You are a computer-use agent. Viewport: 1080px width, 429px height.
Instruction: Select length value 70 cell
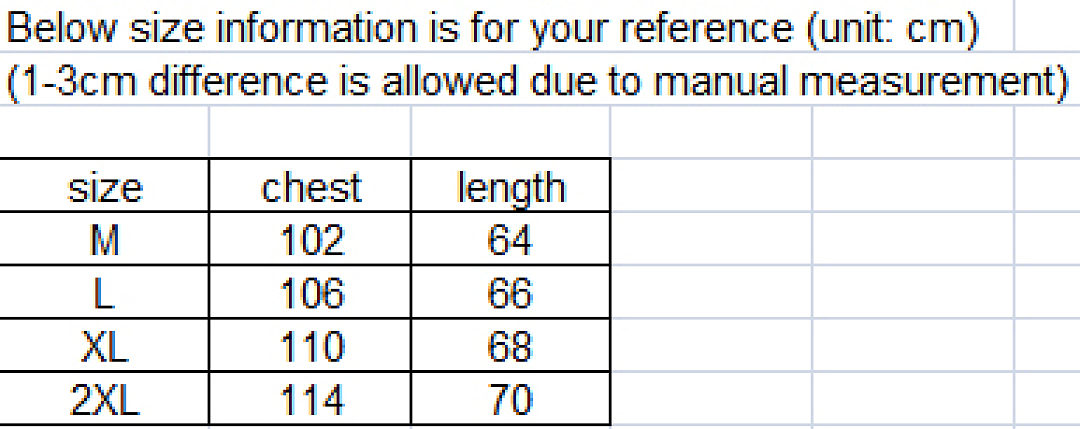tap(510, 398)
